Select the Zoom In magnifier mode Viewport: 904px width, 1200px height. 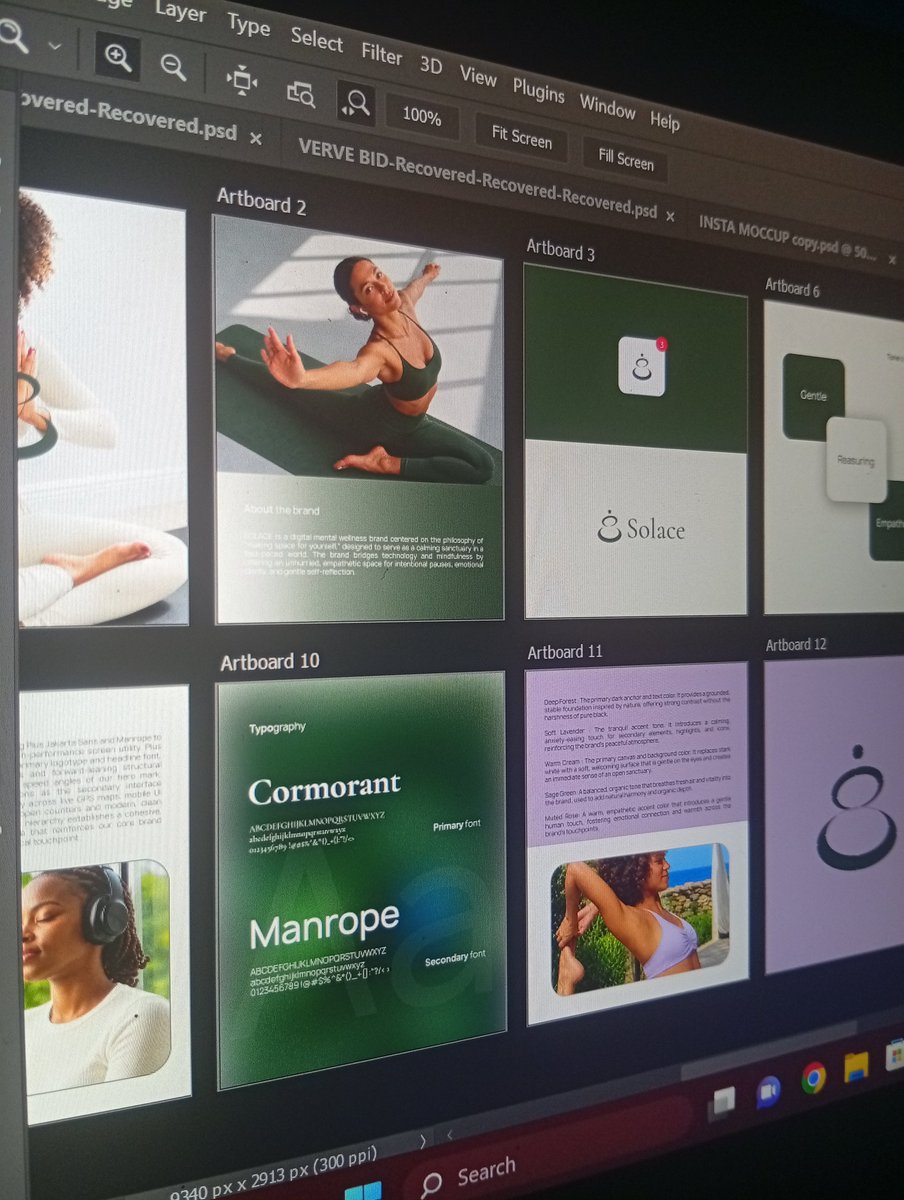click(x=118, y=56)
